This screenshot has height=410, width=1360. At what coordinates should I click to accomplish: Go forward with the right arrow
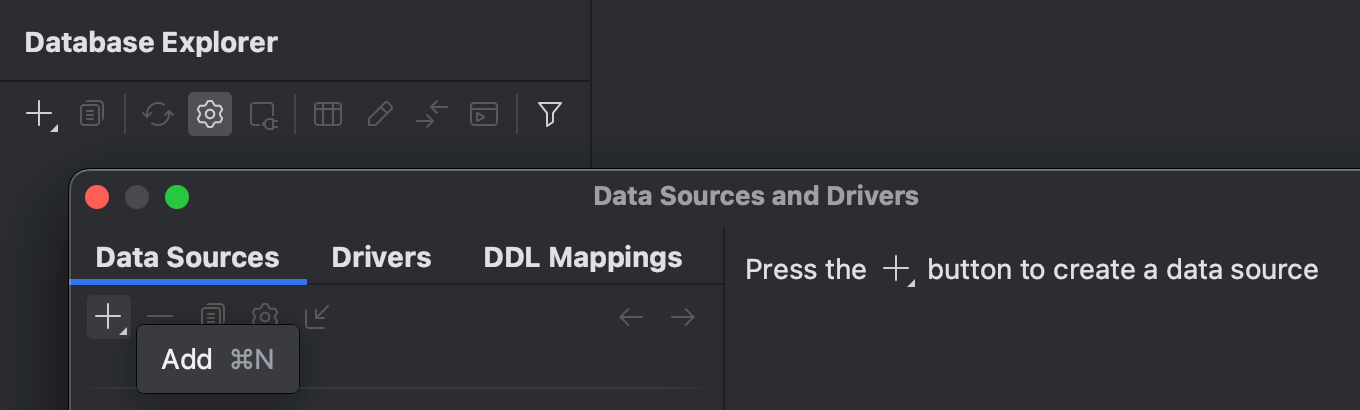(x=683, y=317)
